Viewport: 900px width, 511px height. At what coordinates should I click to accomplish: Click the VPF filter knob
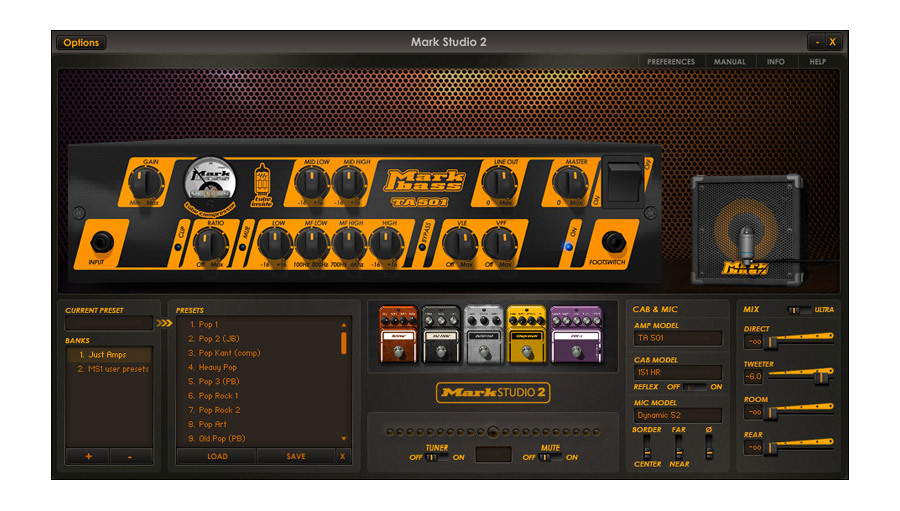point(499,244)
